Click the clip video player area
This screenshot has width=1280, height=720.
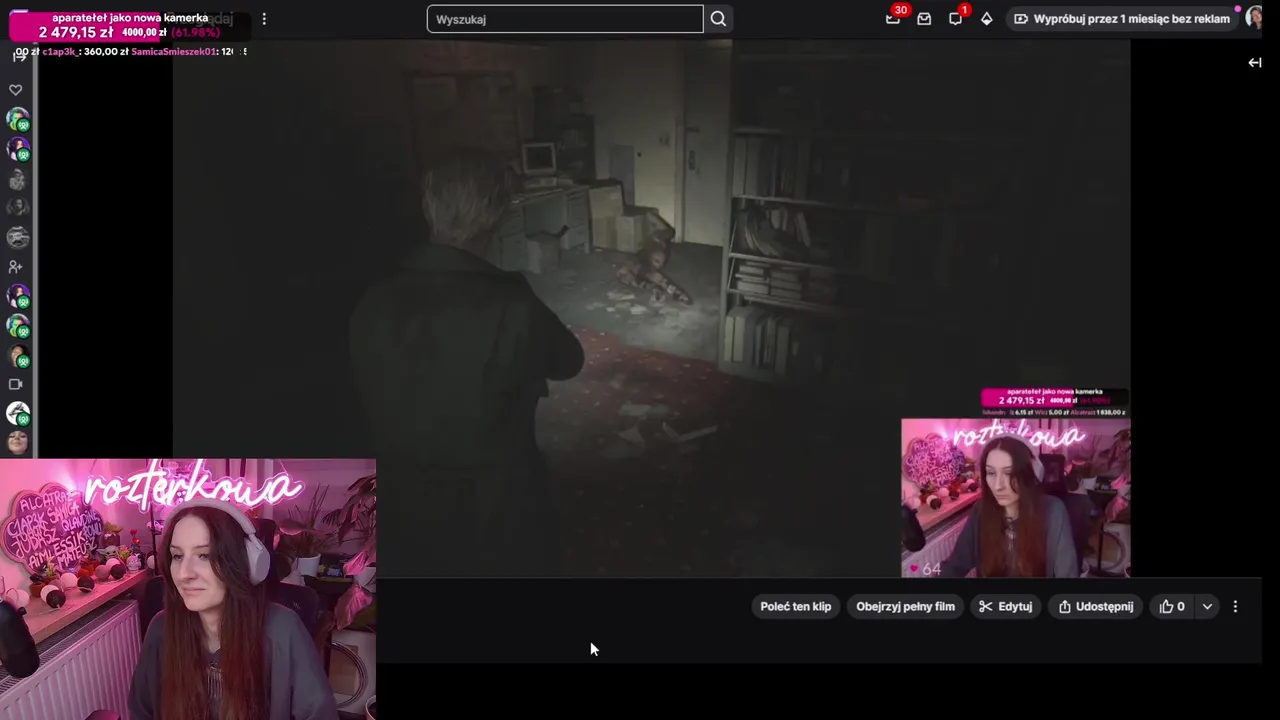coord(651,309)
